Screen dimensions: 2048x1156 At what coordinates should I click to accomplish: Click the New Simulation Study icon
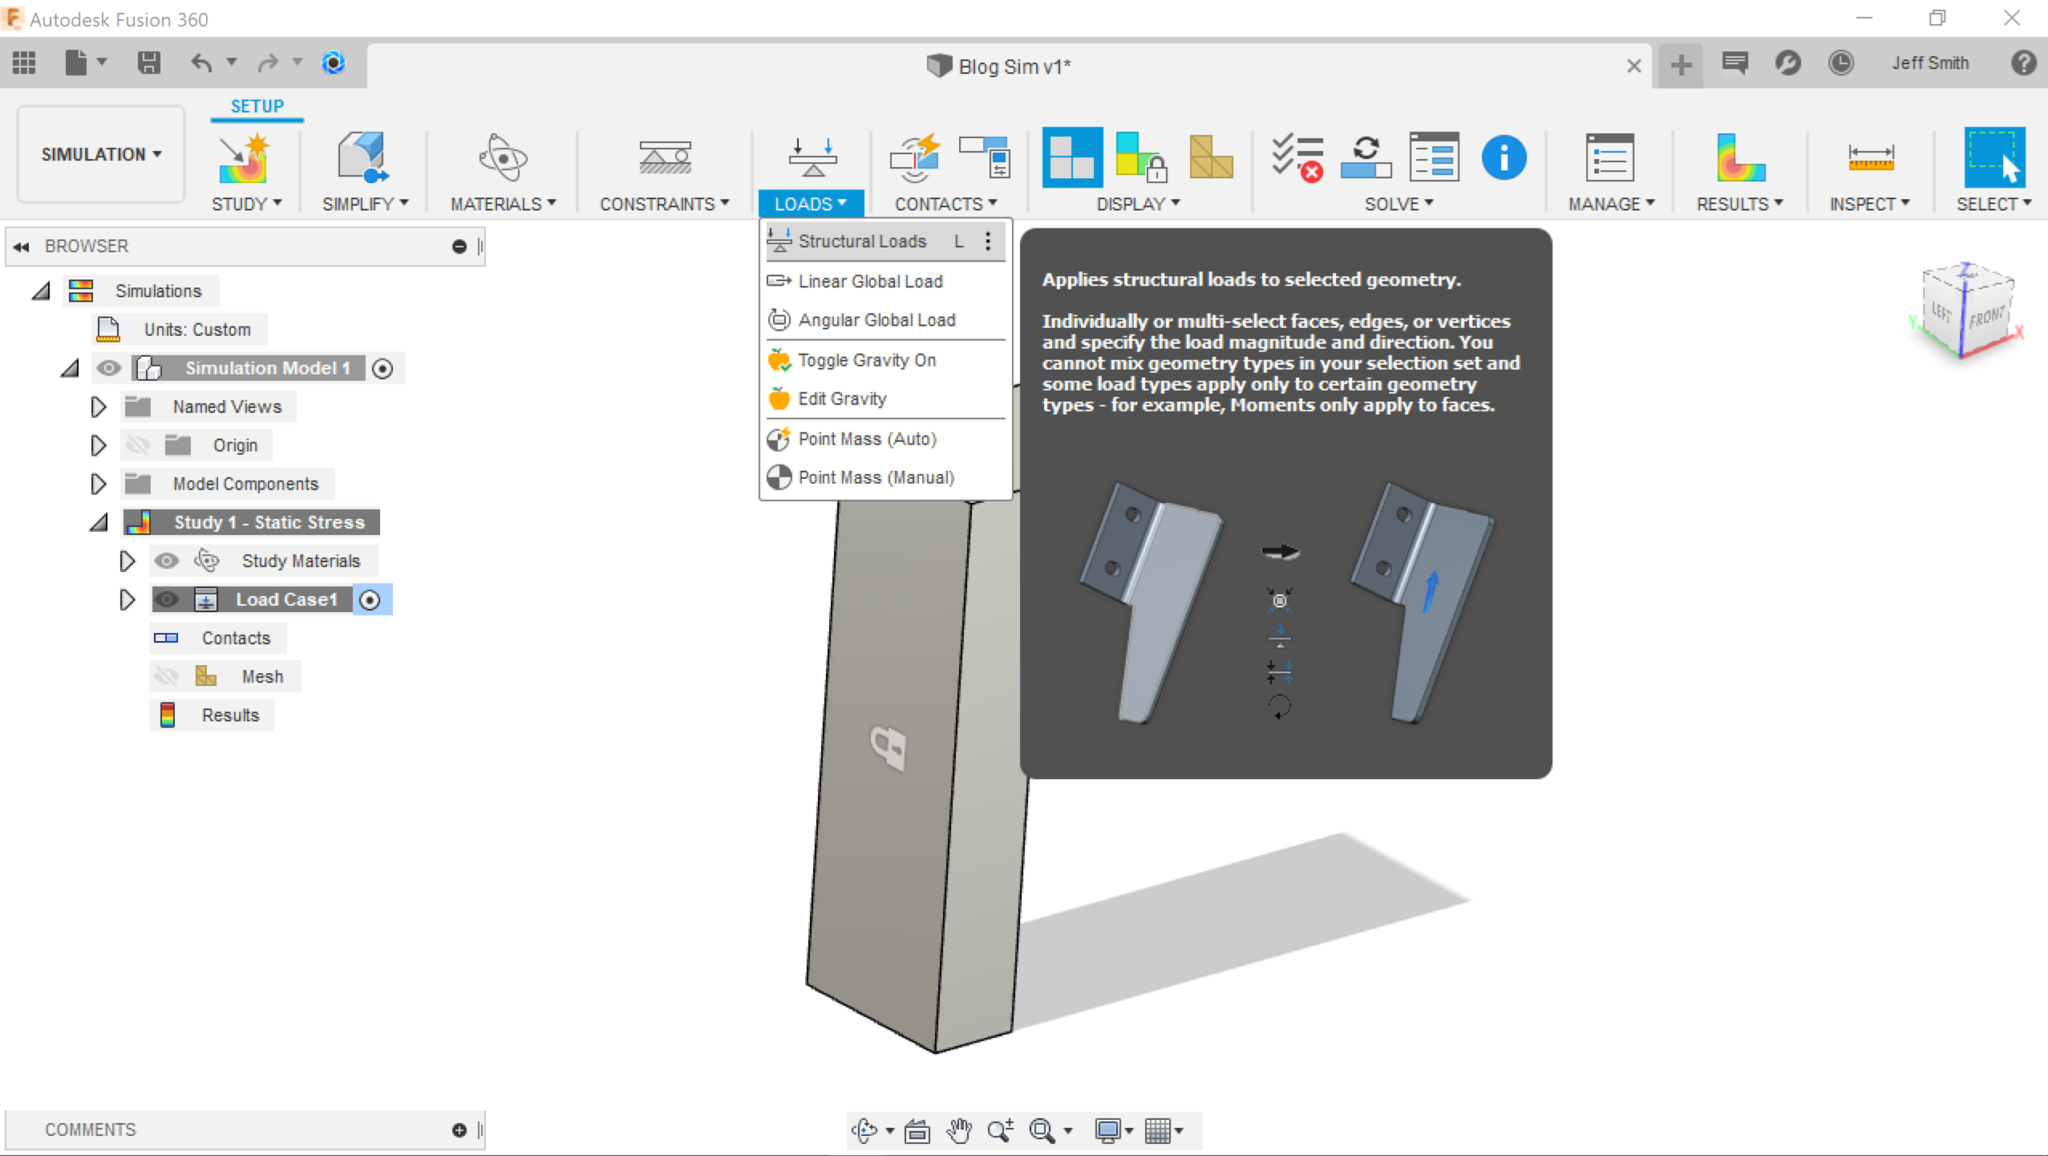pos(243,158)
